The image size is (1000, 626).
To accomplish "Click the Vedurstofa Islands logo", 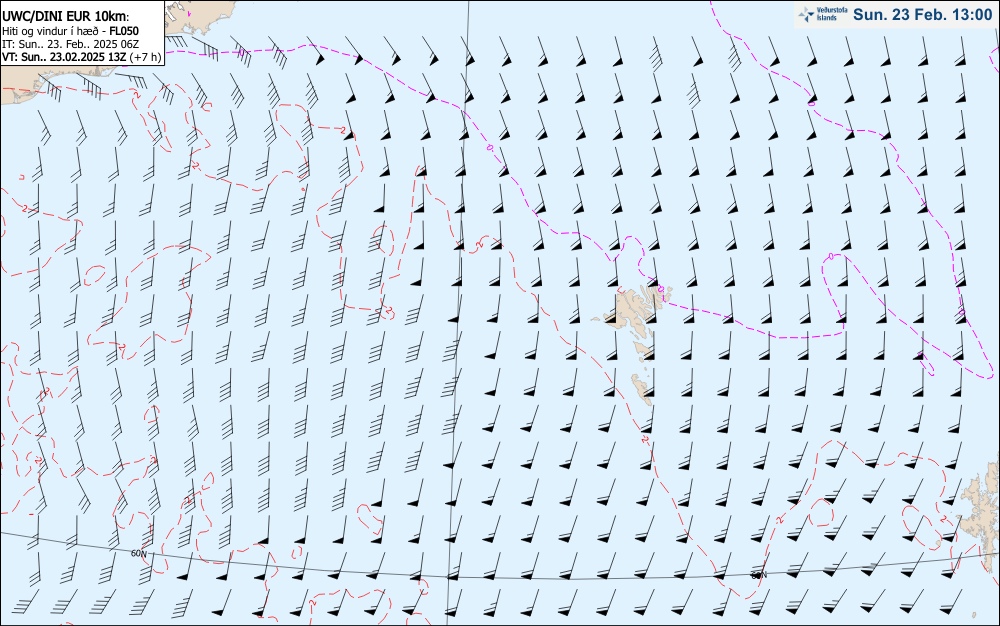I will (823, 15).
